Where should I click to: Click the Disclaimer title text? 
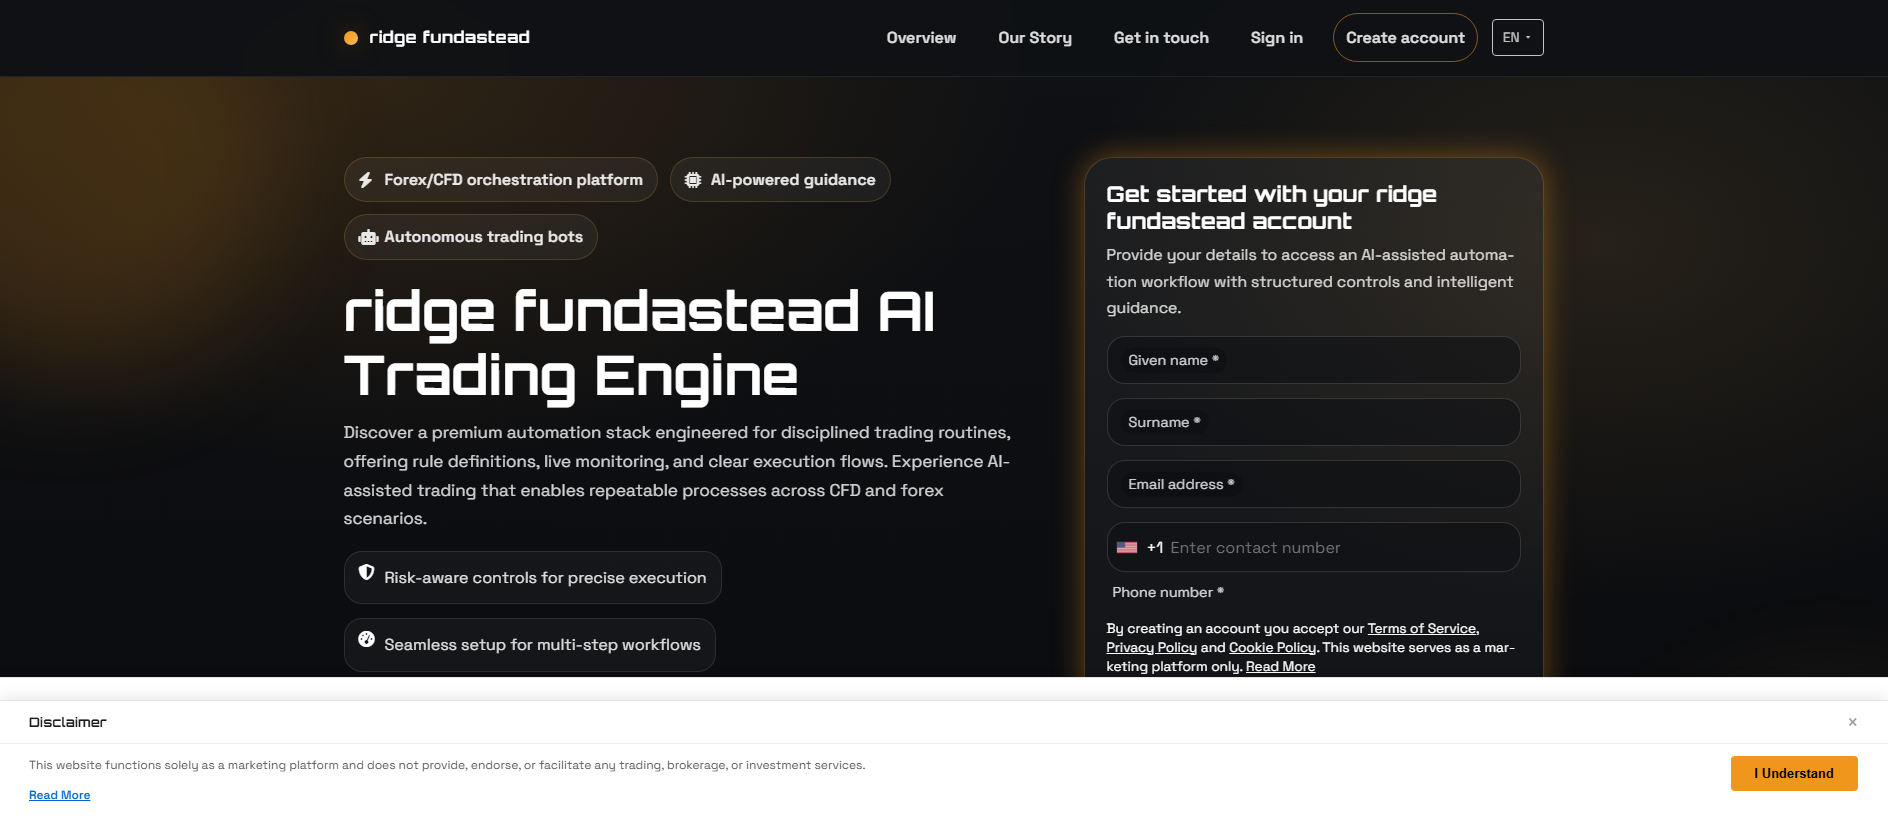click(x=67, y=722)
